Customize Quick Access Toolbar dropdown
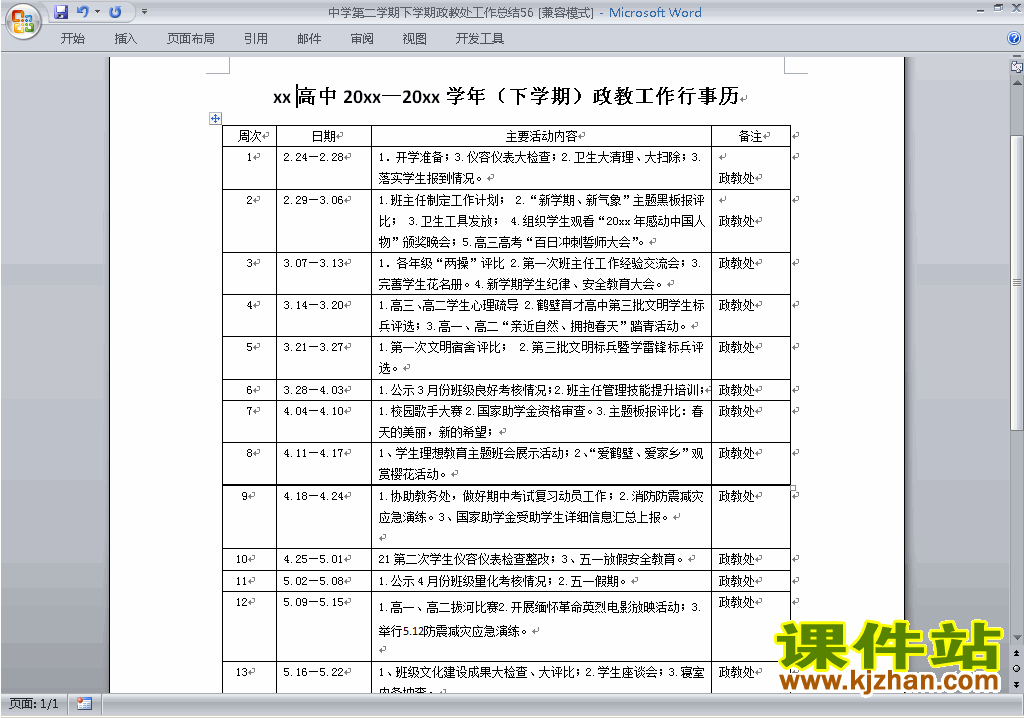This screenshot has width=1024, height=718. pyautogui.click(x=144, y=12)
